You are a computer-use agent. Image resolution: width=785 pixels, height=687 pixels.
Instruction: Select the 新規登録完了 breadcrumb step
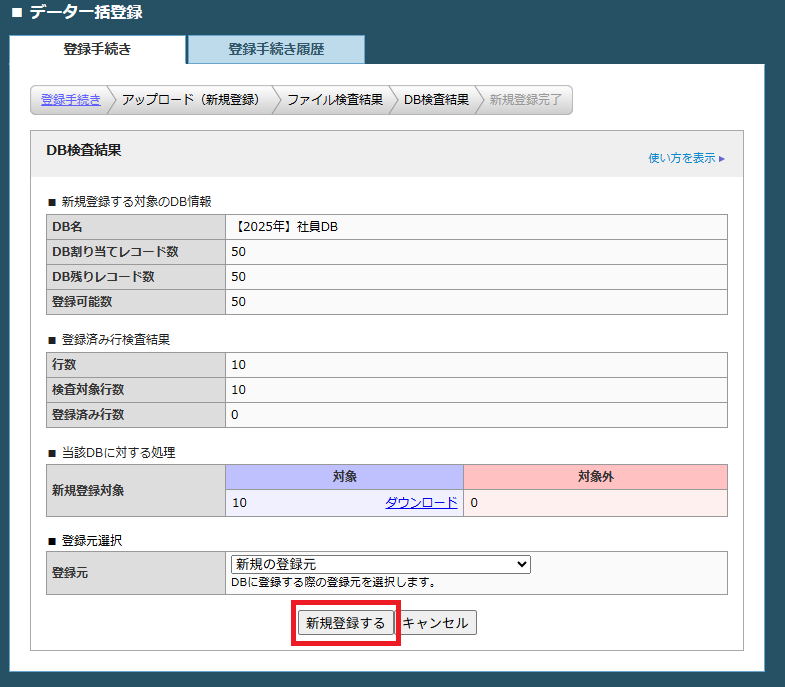pyautogui.click(x=525, y=100)
